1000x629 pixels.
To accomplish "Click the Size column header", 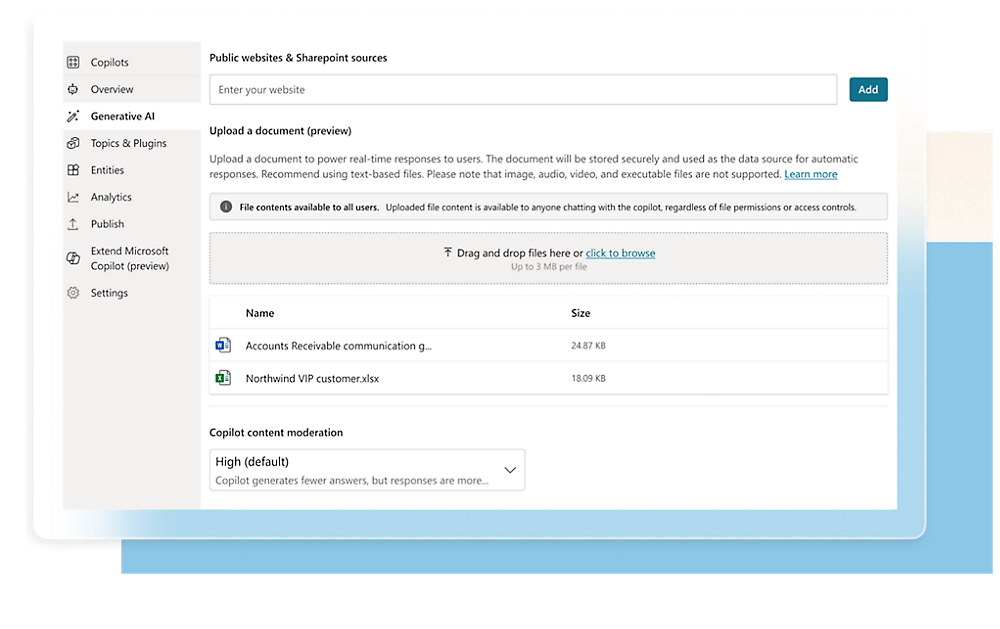I will tap(580, 313).
